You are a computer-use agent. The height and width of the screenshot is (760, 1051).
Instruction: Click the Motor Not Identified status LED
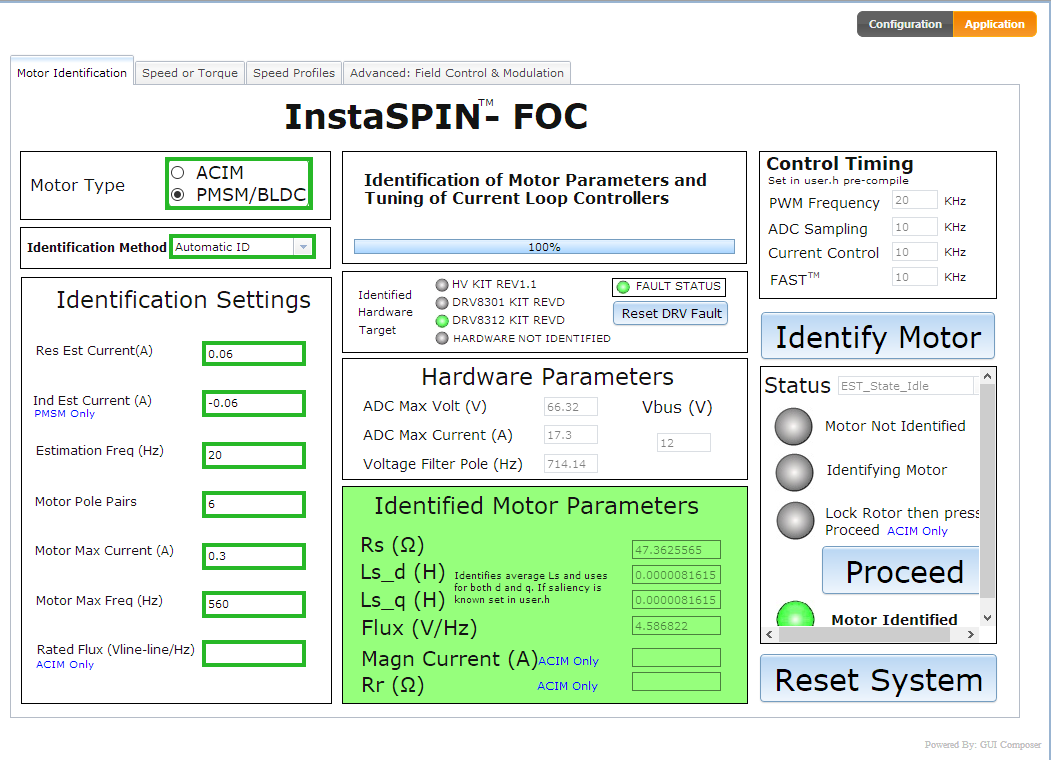click(x=794, y=426)
